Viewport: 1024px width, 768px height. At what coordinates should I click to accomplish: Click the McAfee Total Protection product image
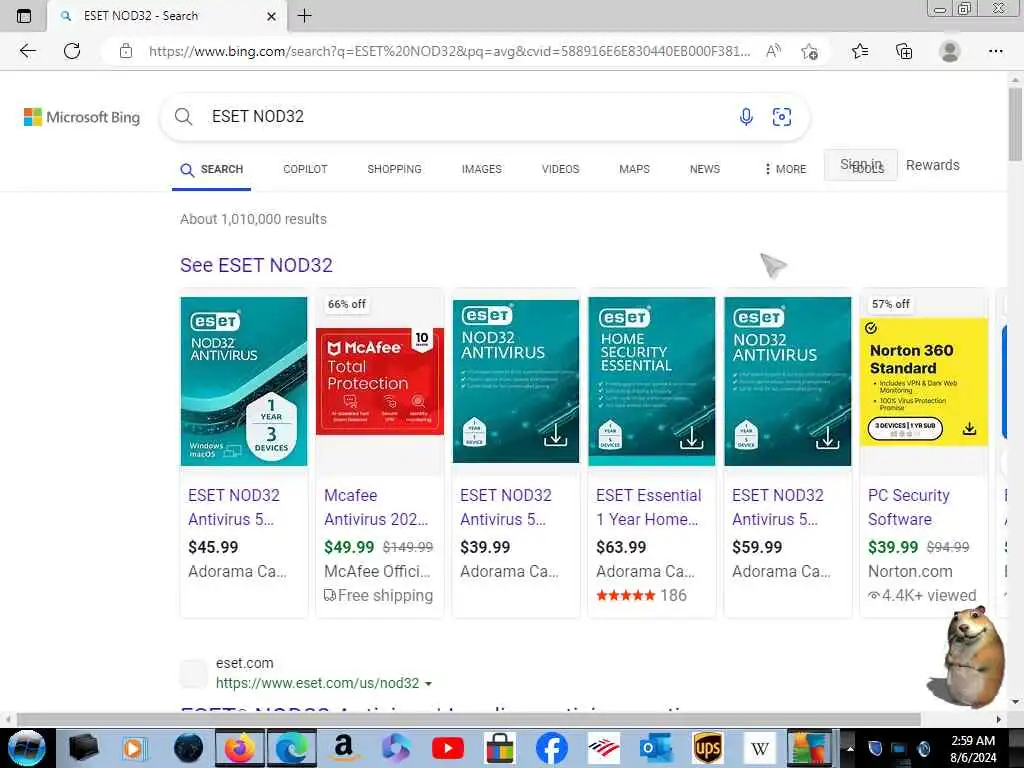point(379,381)
